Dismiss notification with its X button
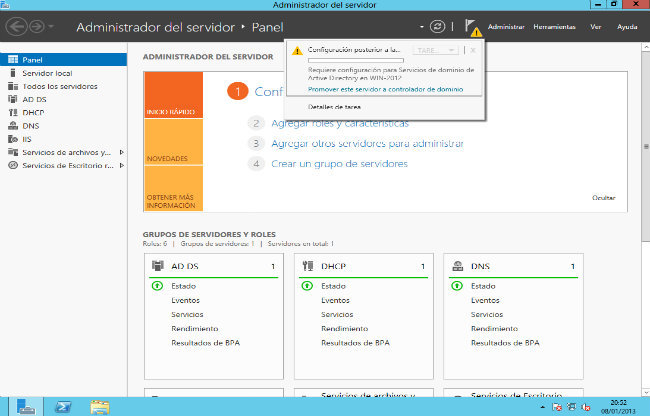 pos(473,49)
